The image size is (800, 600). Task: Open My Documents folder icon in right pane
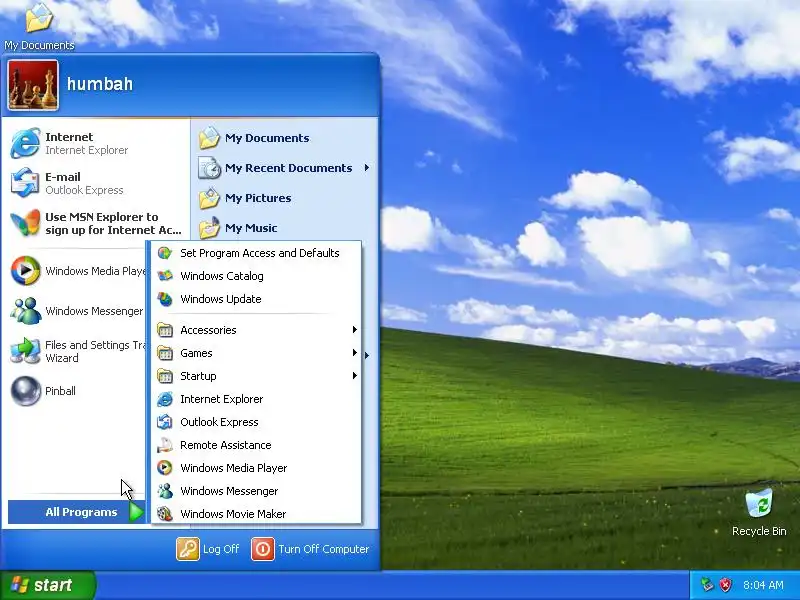[x=209, y=138]
